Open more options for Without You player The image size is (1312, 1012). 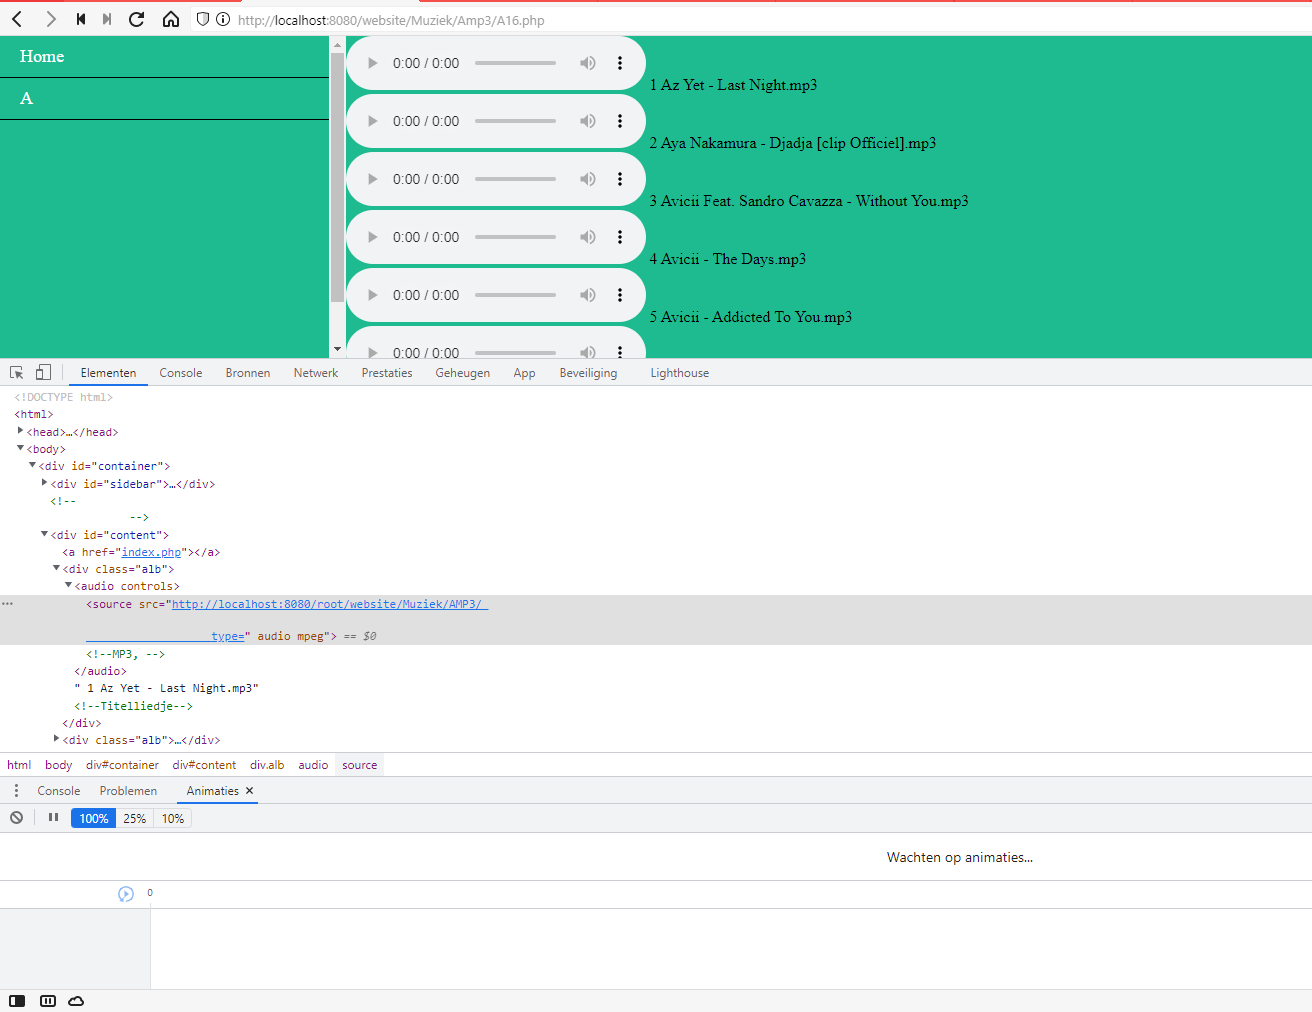(x=620, y=179)
